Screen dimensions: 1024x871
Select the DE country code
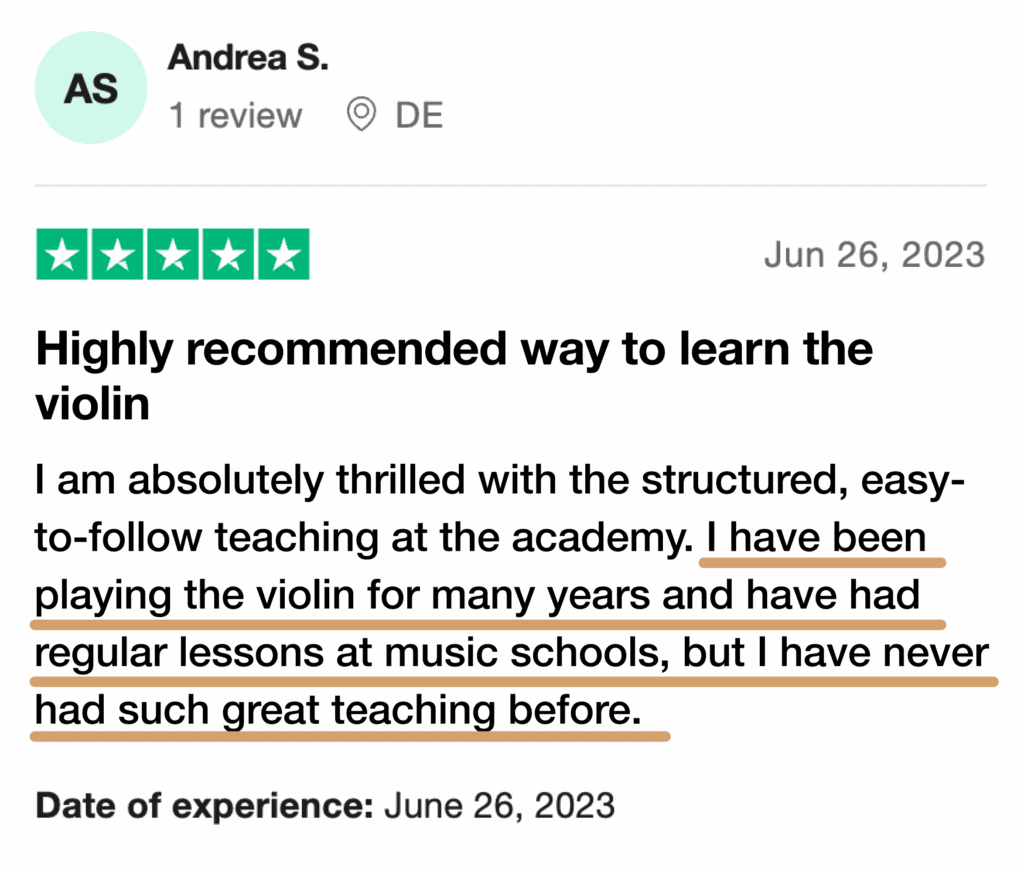[419, 116]
